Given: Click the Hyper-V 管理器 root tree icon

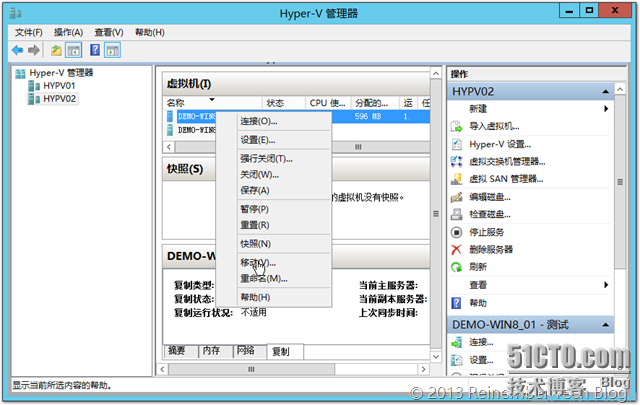Looking at the screenshot, I should (x=20, y=73).
